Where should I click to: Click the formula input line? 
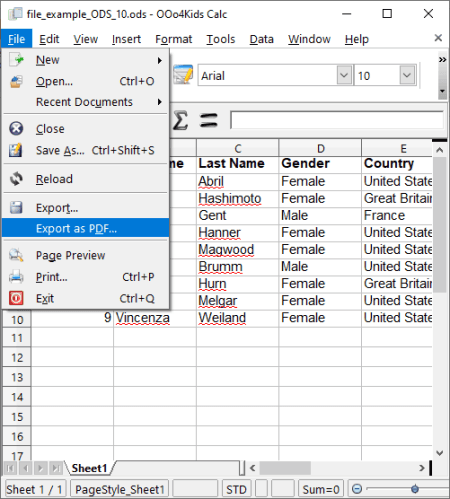337,120
